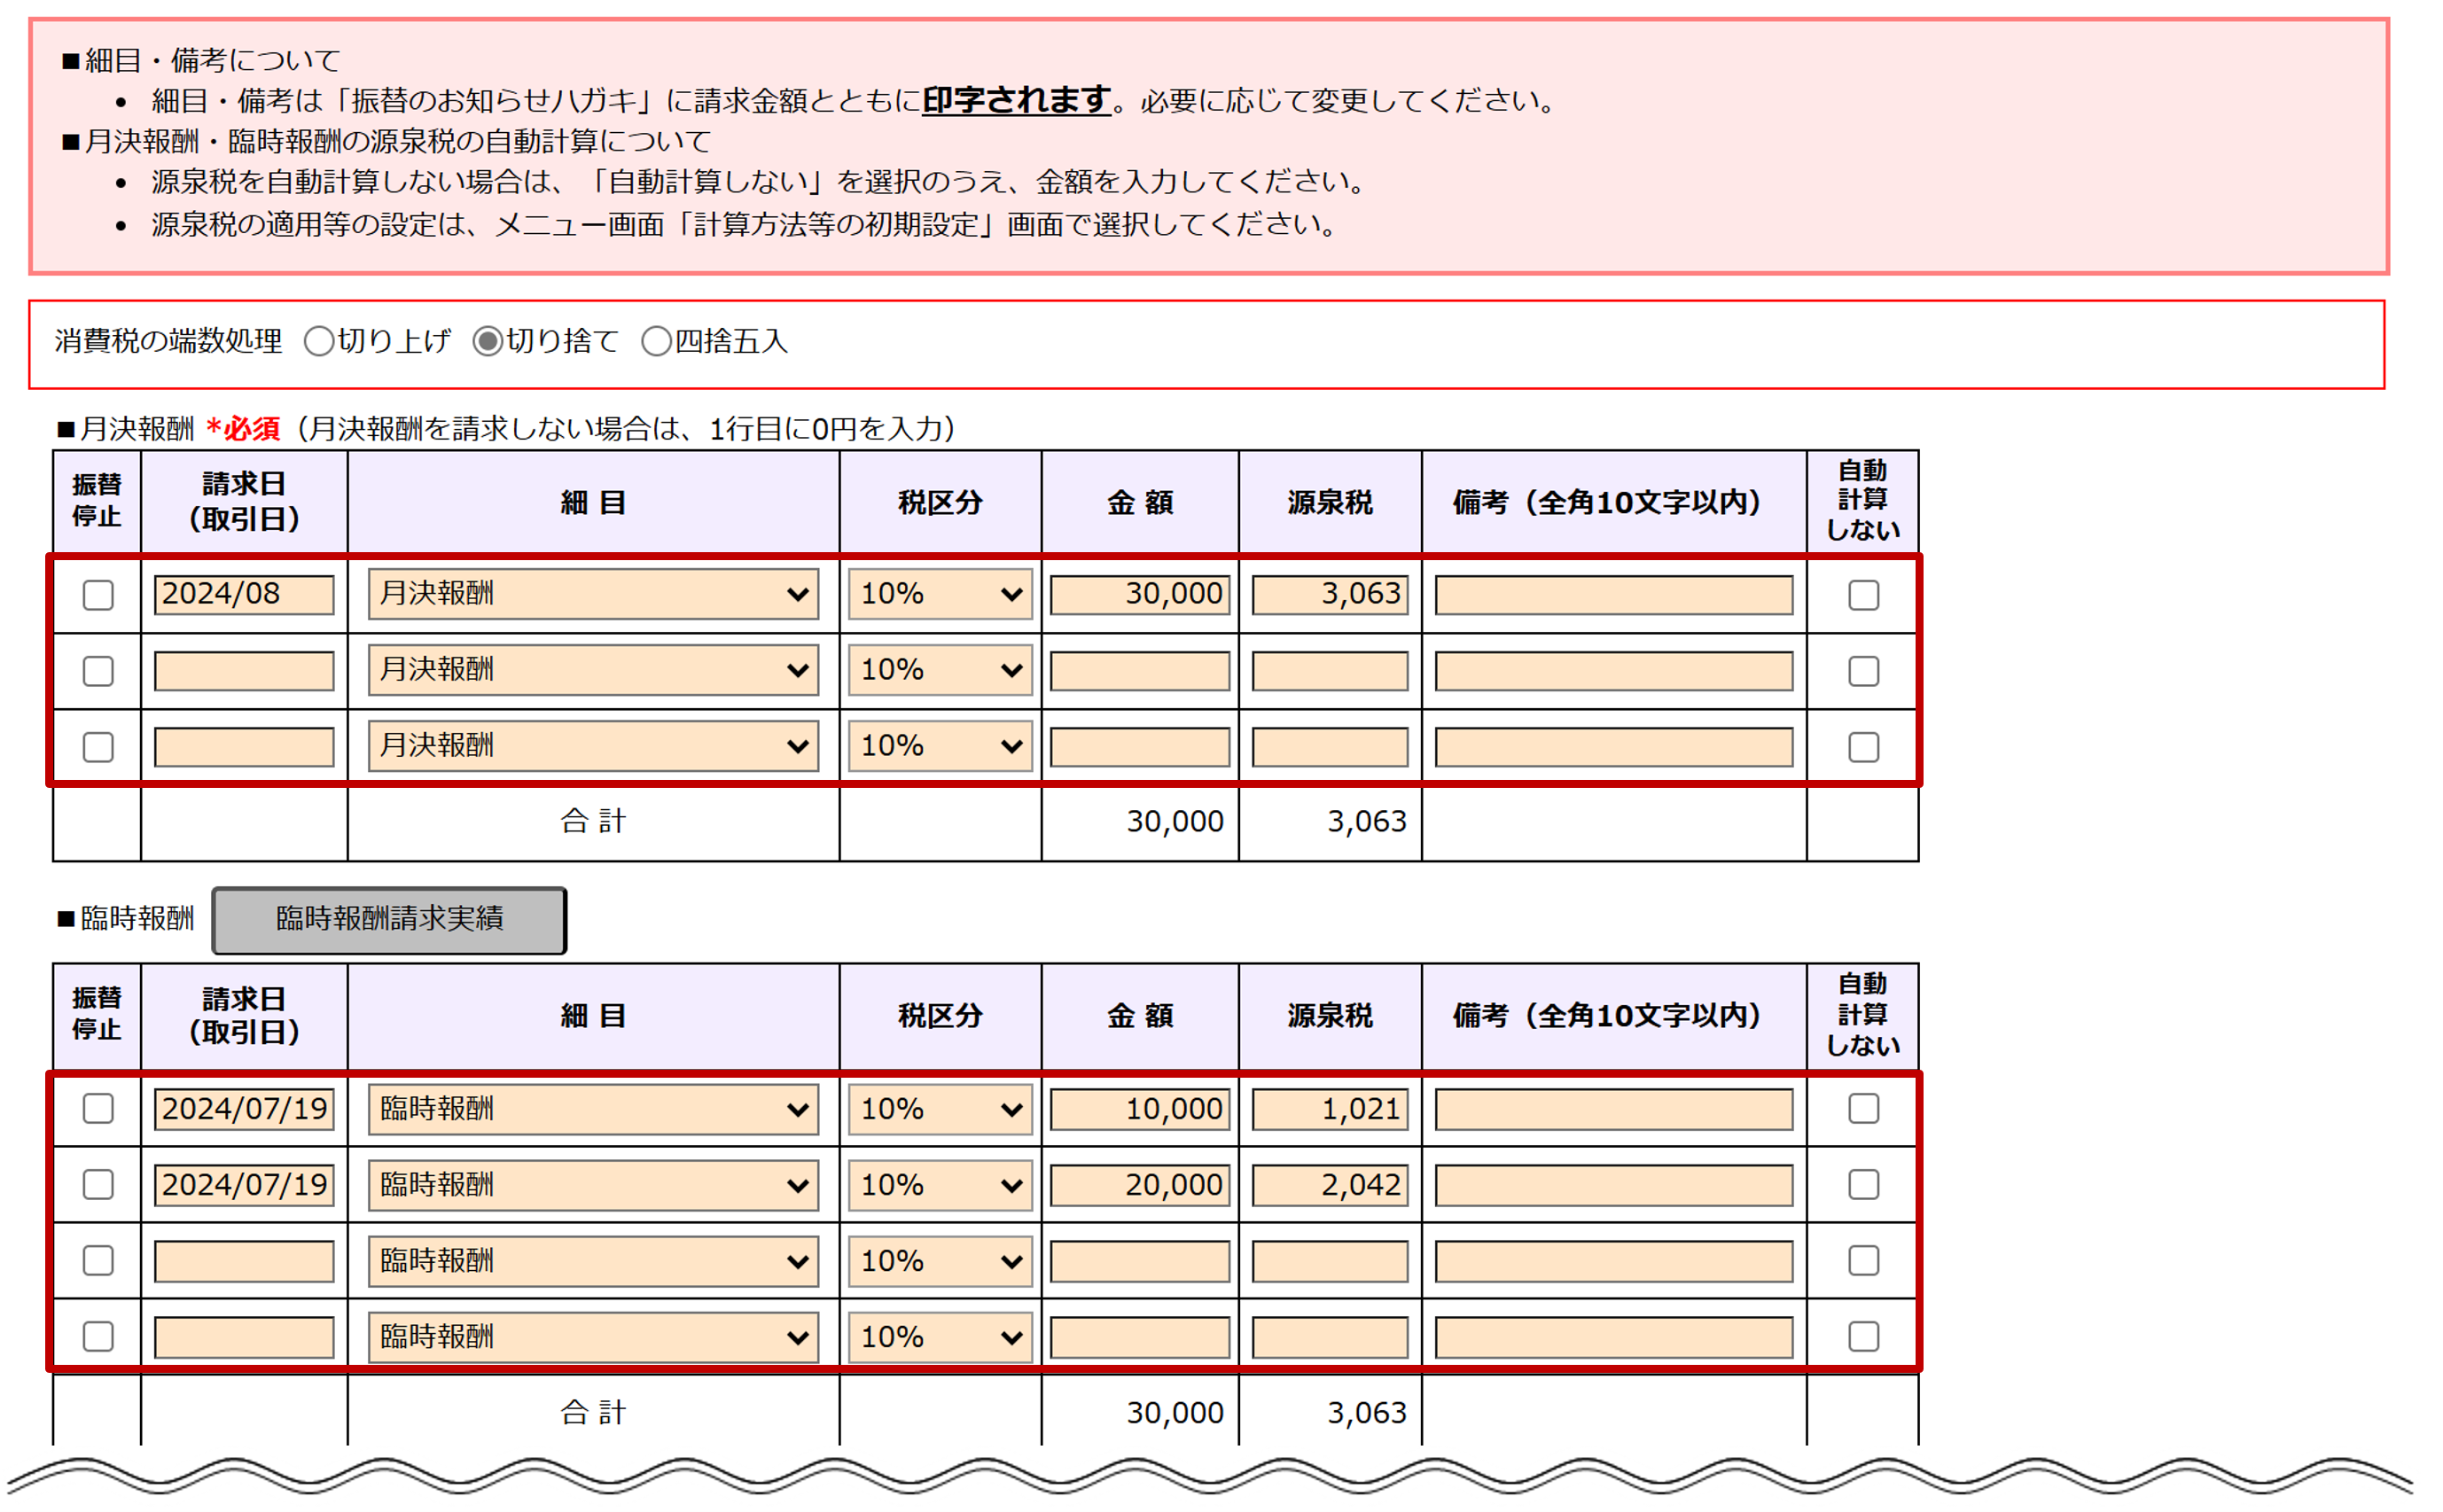Open the 細目 dropdown in first 月決報酬 row
The image size is (2443, 1512).
tap(593, 594)
